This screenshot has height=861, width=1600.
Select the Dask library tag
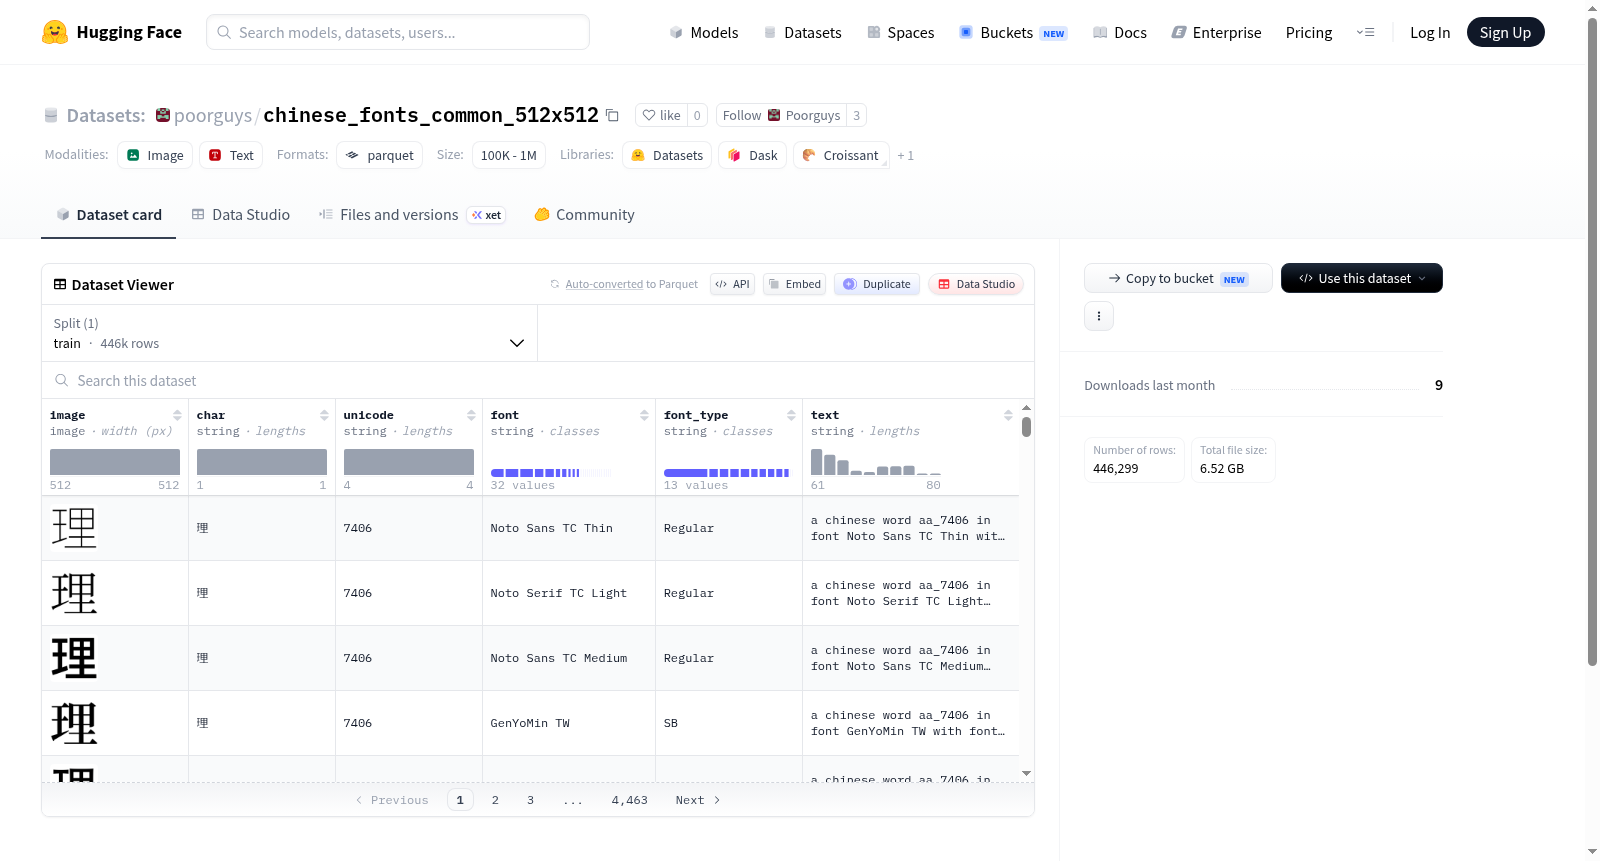[x=752, y=155]
